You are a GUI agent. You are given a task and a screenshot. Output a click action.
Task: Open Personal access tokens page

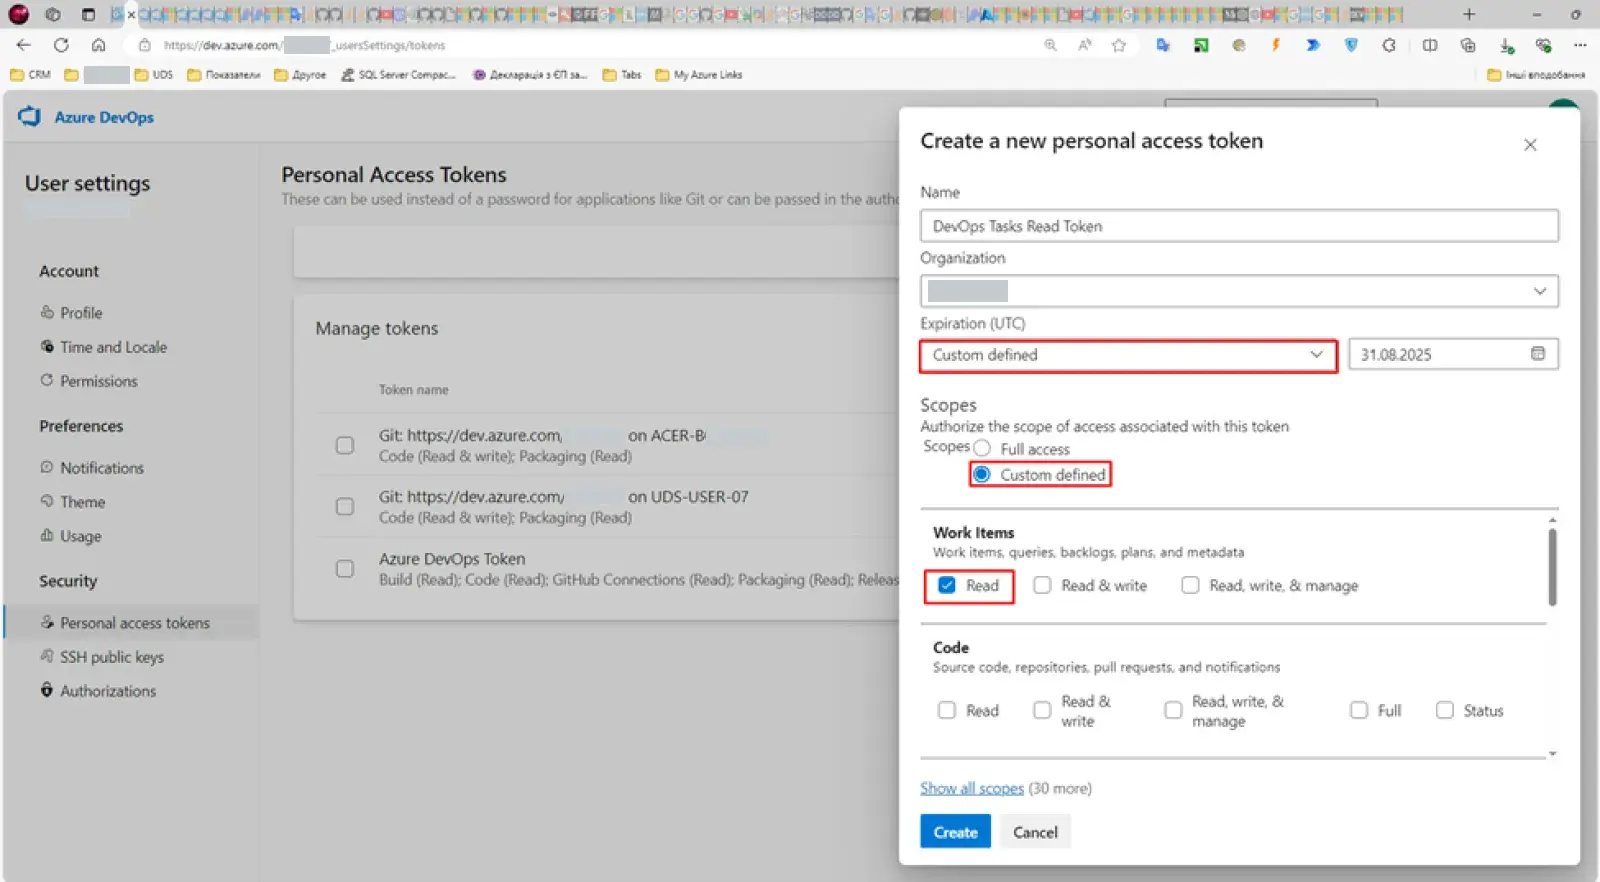click(x=132, y=622)
